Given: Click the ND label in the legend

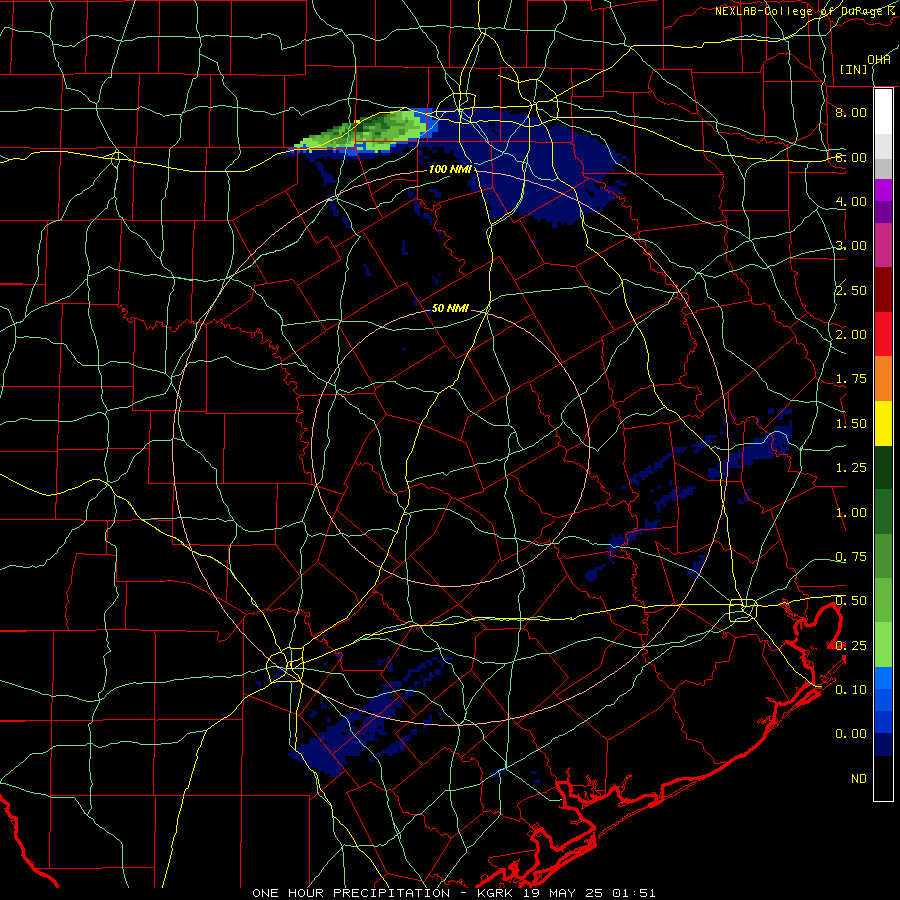Looking at the screenshot, I should [x=859, y=779].
